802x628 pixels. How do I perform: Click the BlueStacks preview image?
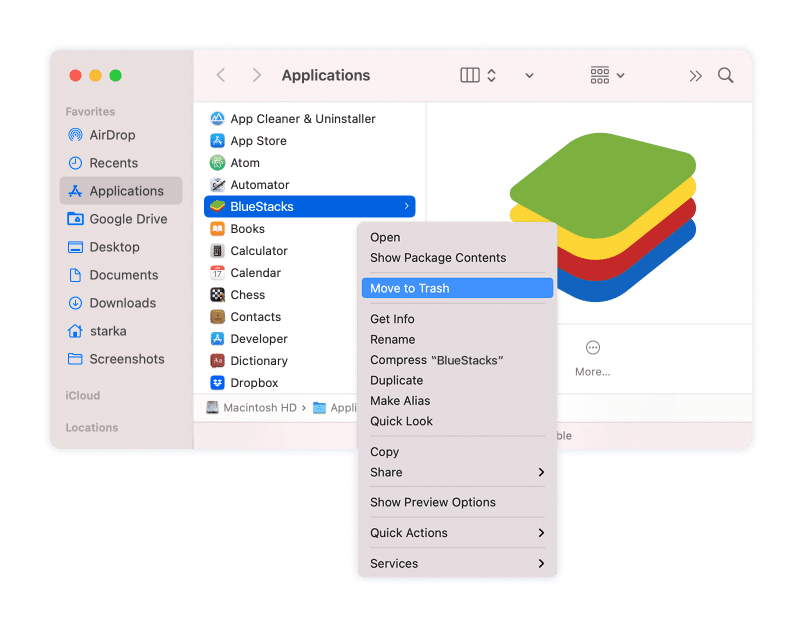602,215
